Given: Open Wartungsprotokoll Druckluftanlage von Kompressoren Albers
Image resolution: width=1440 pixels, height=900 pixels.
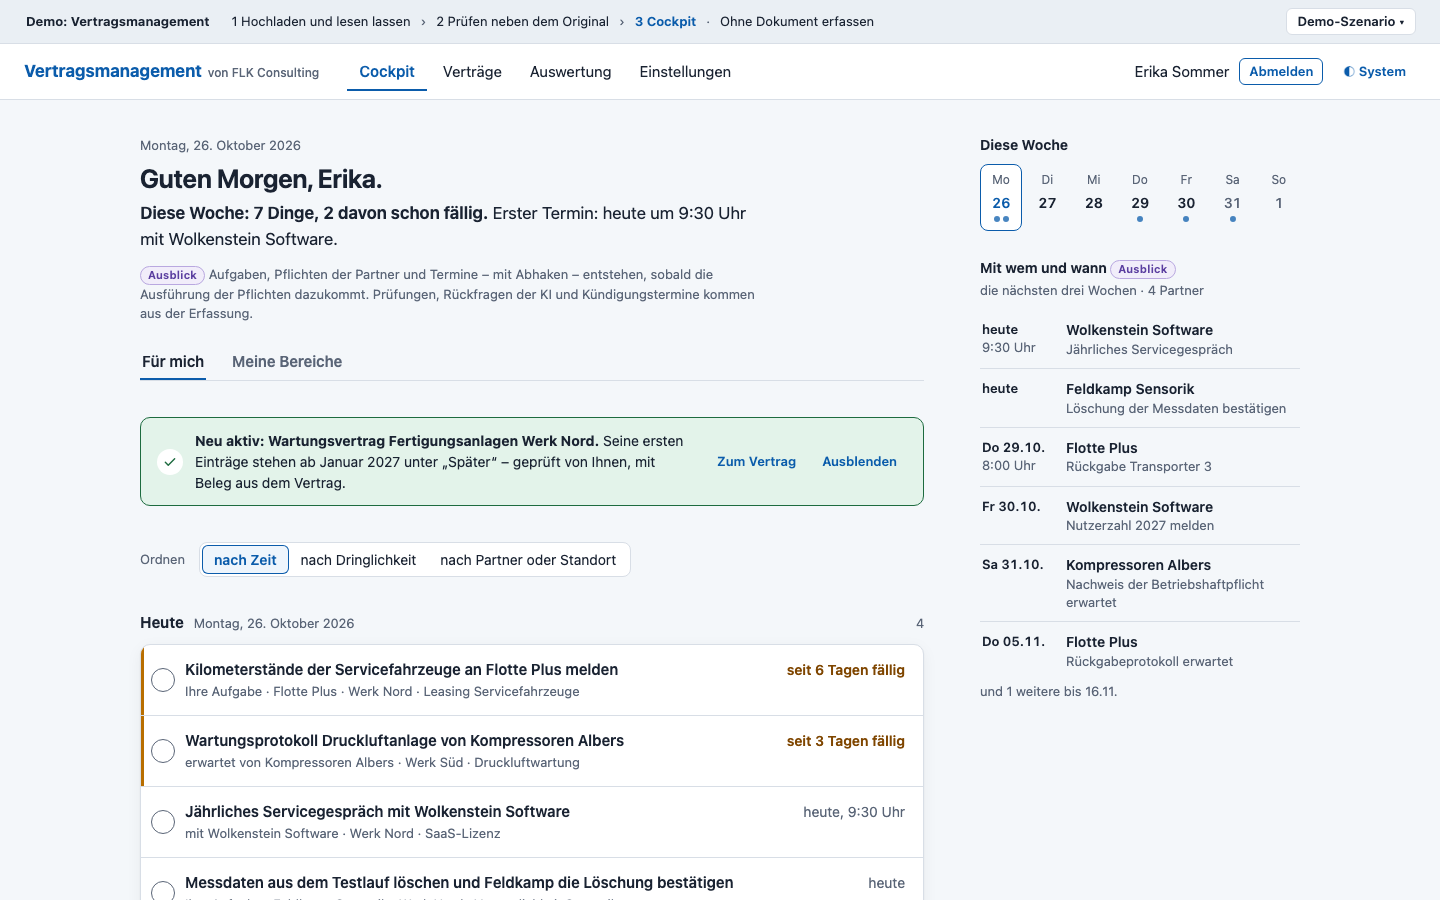Looking at the screenshot, I should [404, 741].
